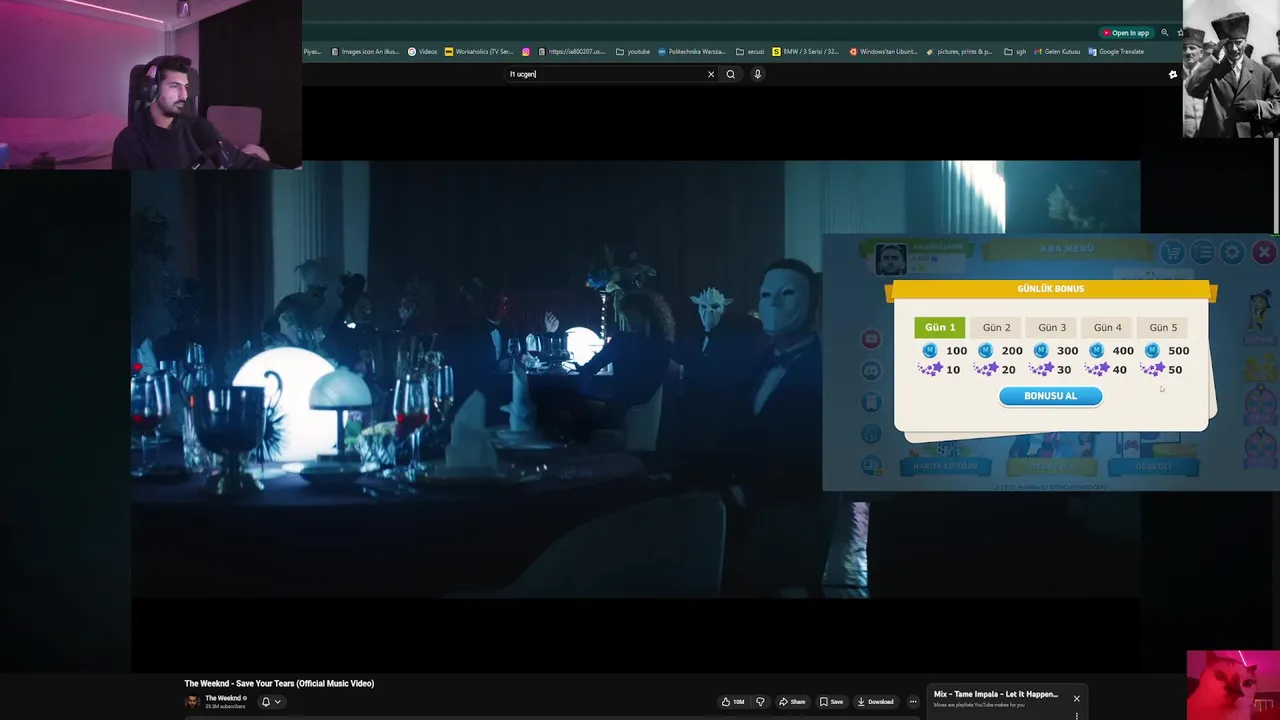The height and width of the screenshot is (720, 1280).
Task: Open the Öğretici button
Action: click(1153, 466)
